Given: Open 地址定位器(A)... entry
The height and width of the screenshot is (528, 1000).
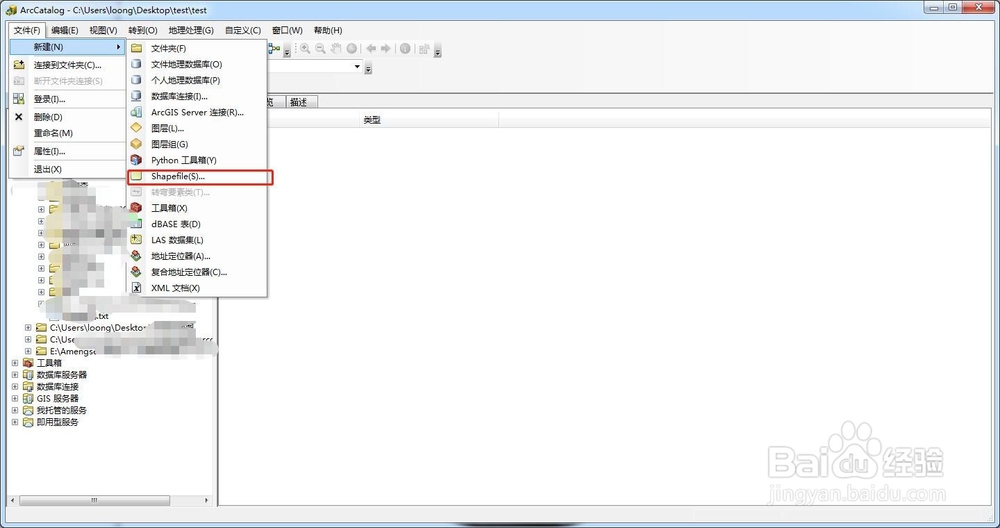Looking at the screenshot, I should click(x=198, y=256).
